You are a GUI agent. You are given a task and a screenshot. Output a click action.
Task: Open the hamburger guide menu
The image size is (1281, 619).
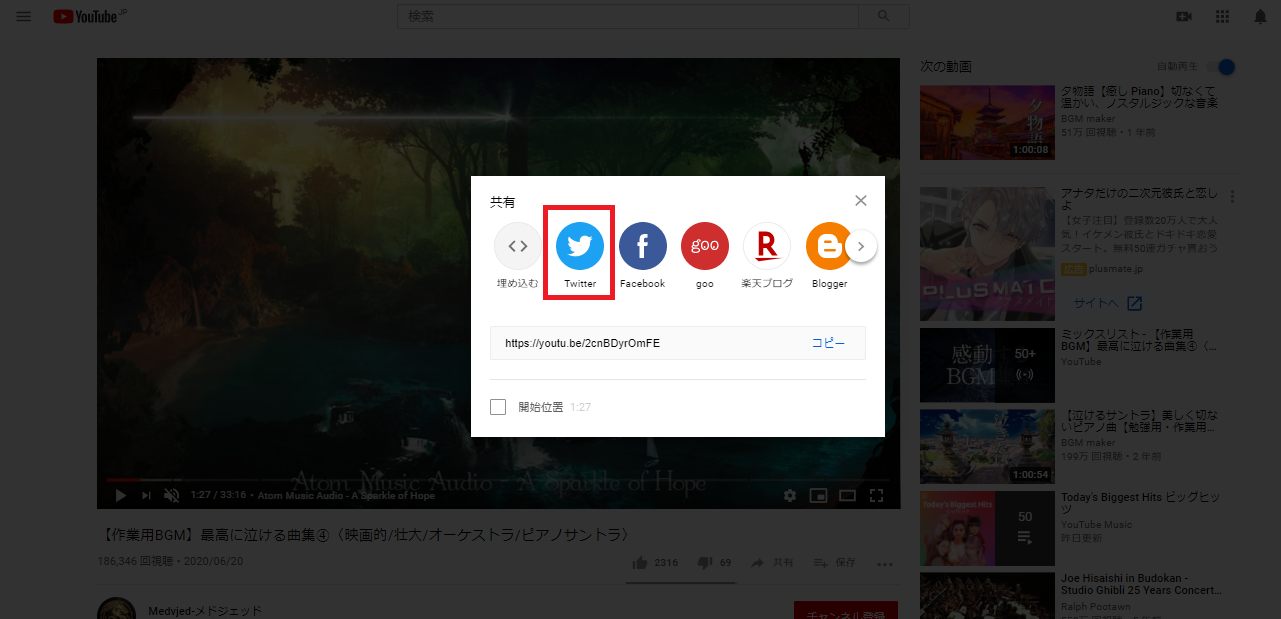click(x=24, y=17)
